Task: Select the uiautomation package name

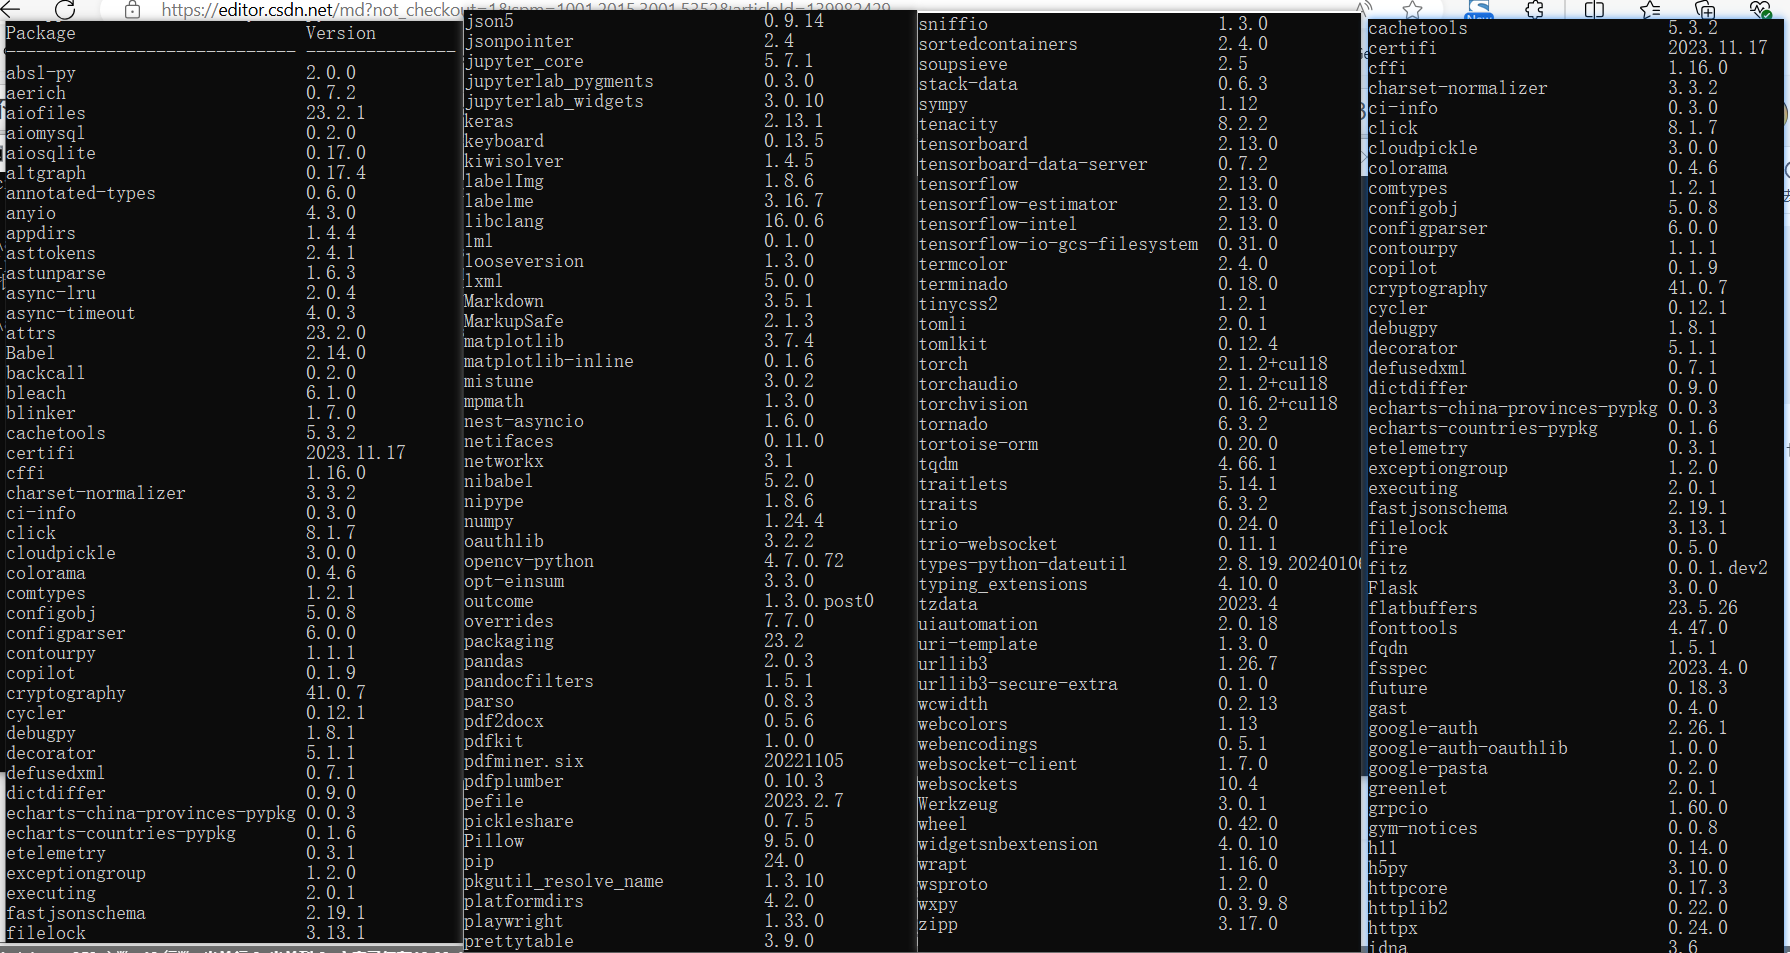Action: [978, 624]
